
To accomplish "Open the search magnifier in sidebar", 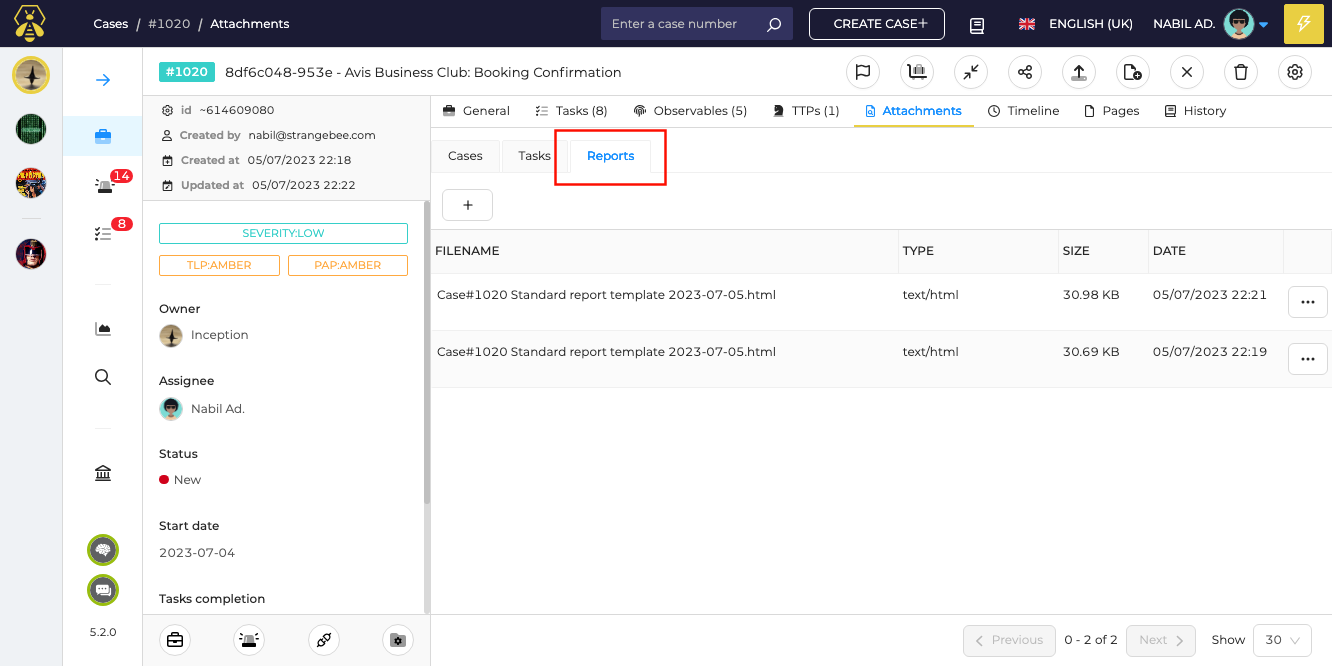I will [x=103, y=377].
